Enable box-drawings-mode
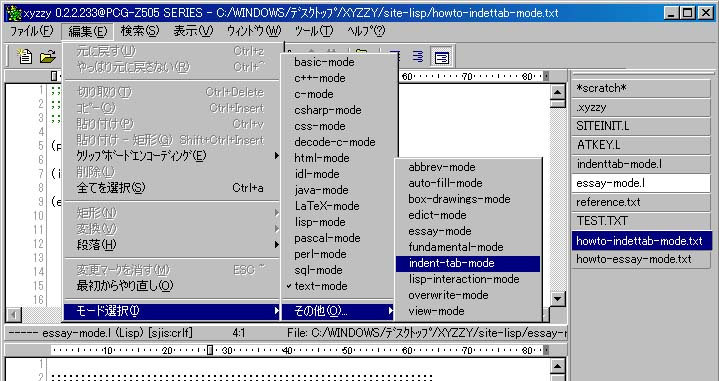719x381 pixels. click(468, 199)
